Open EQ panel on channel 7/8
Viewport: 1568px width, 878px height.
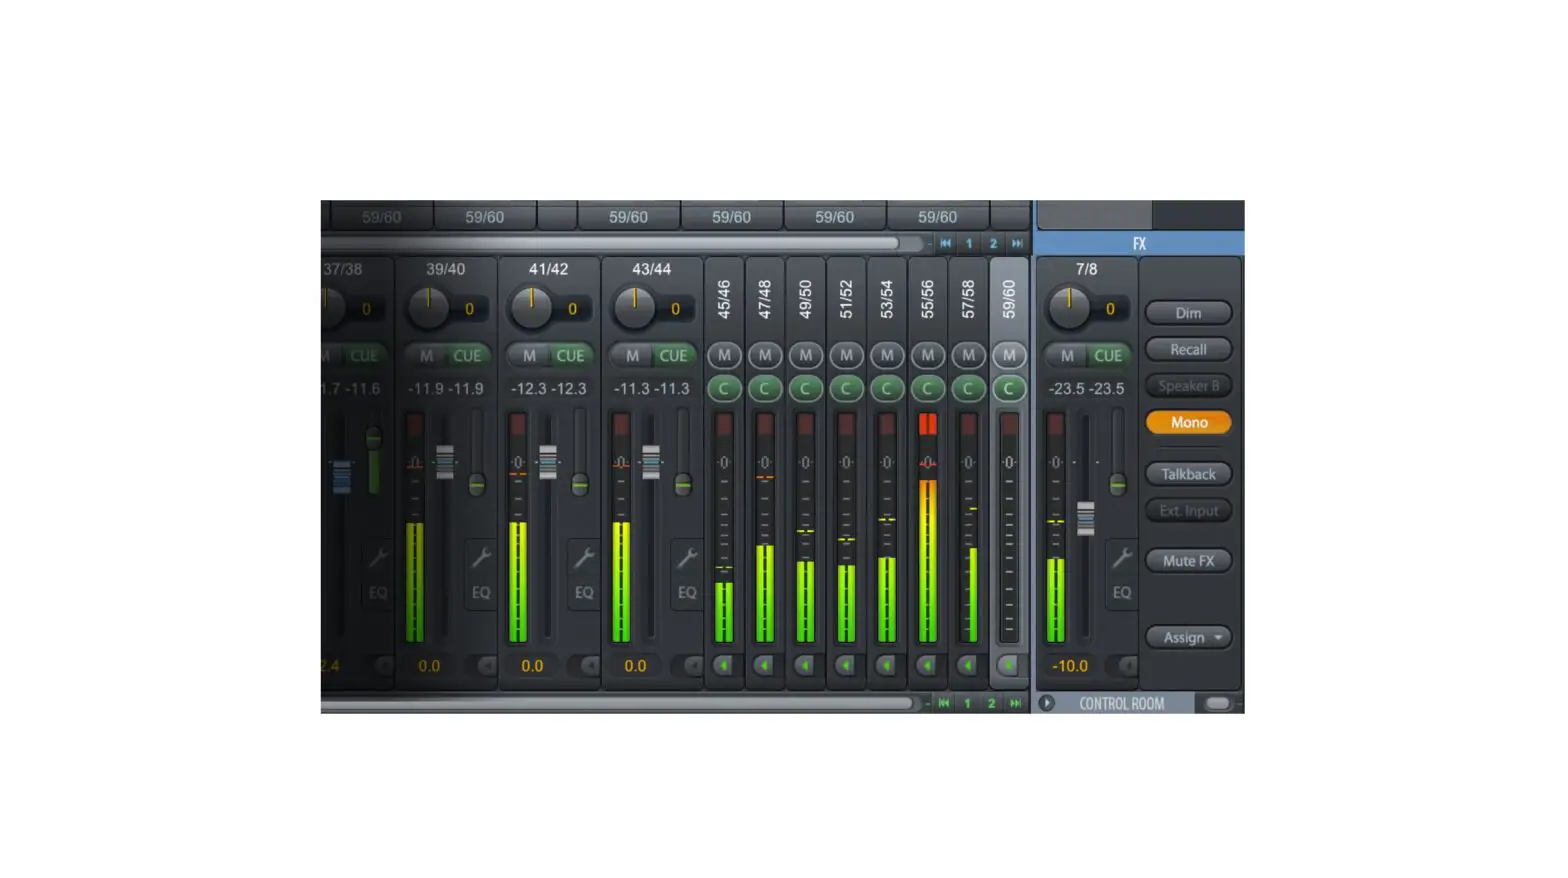pos(1122,593)
